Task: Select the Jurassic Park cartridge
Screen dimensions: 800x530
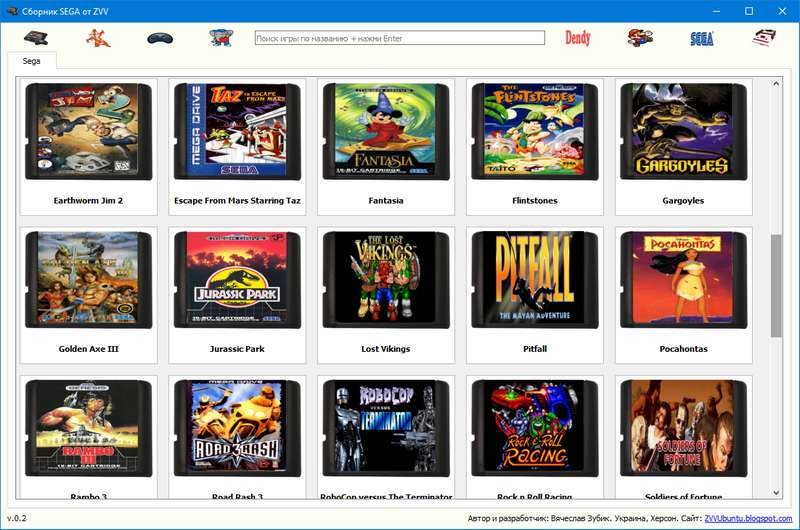Action: 237,278
